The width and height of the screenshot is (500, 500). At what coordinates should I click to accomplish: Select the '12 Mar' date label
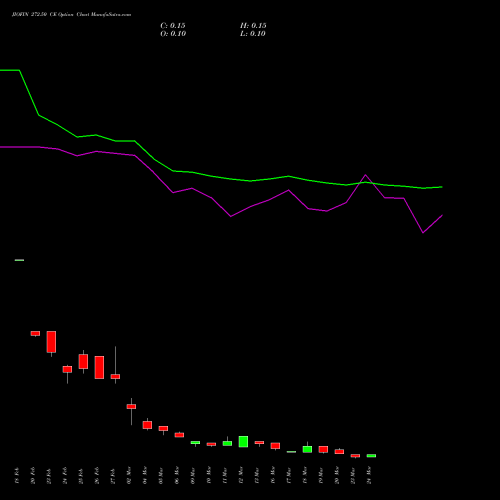[241, 476]
